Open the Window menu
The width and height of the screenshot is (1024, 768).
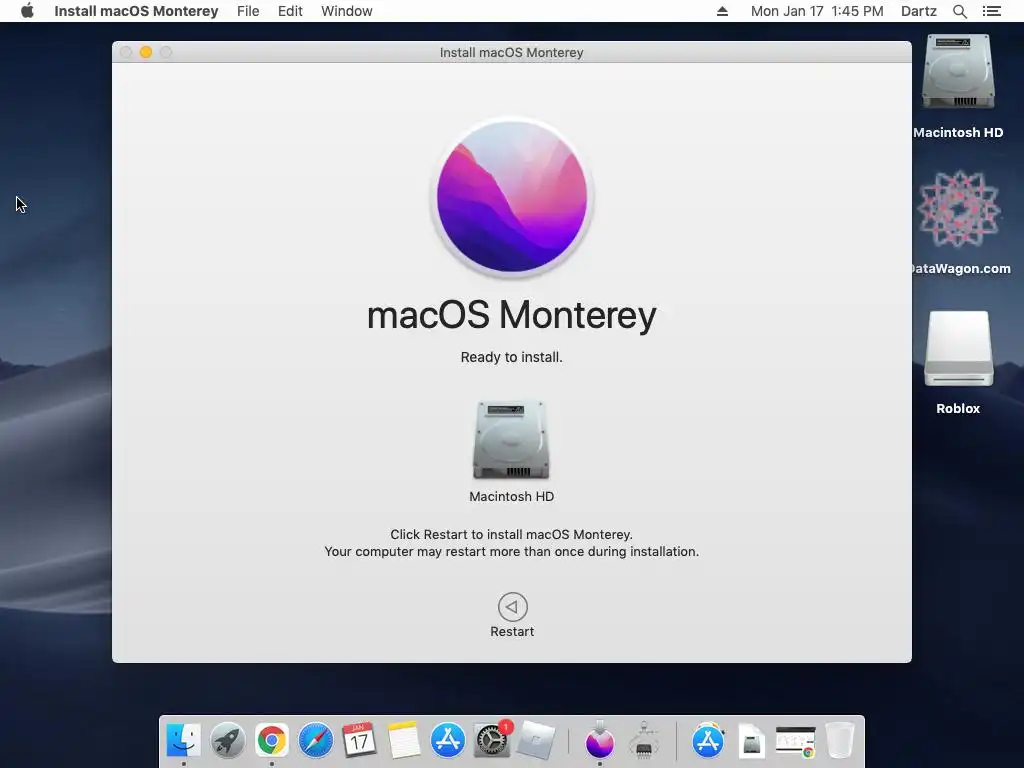347,11
